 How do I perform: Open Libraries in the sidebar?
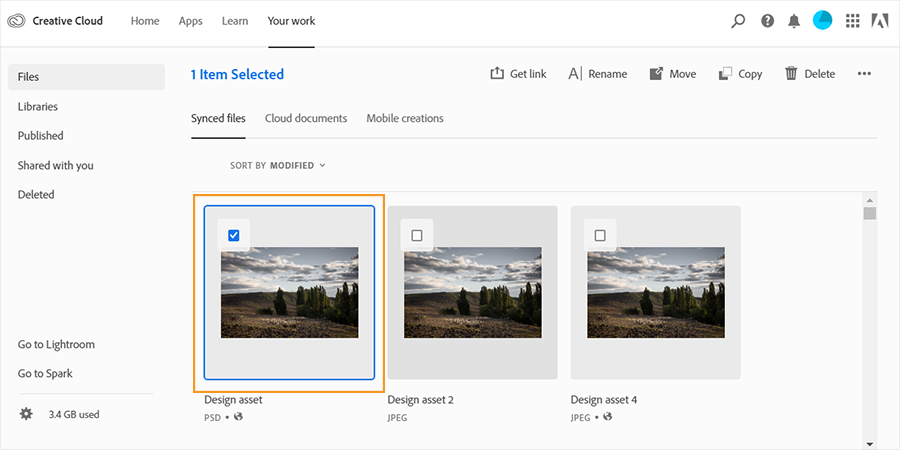point(38,106)
